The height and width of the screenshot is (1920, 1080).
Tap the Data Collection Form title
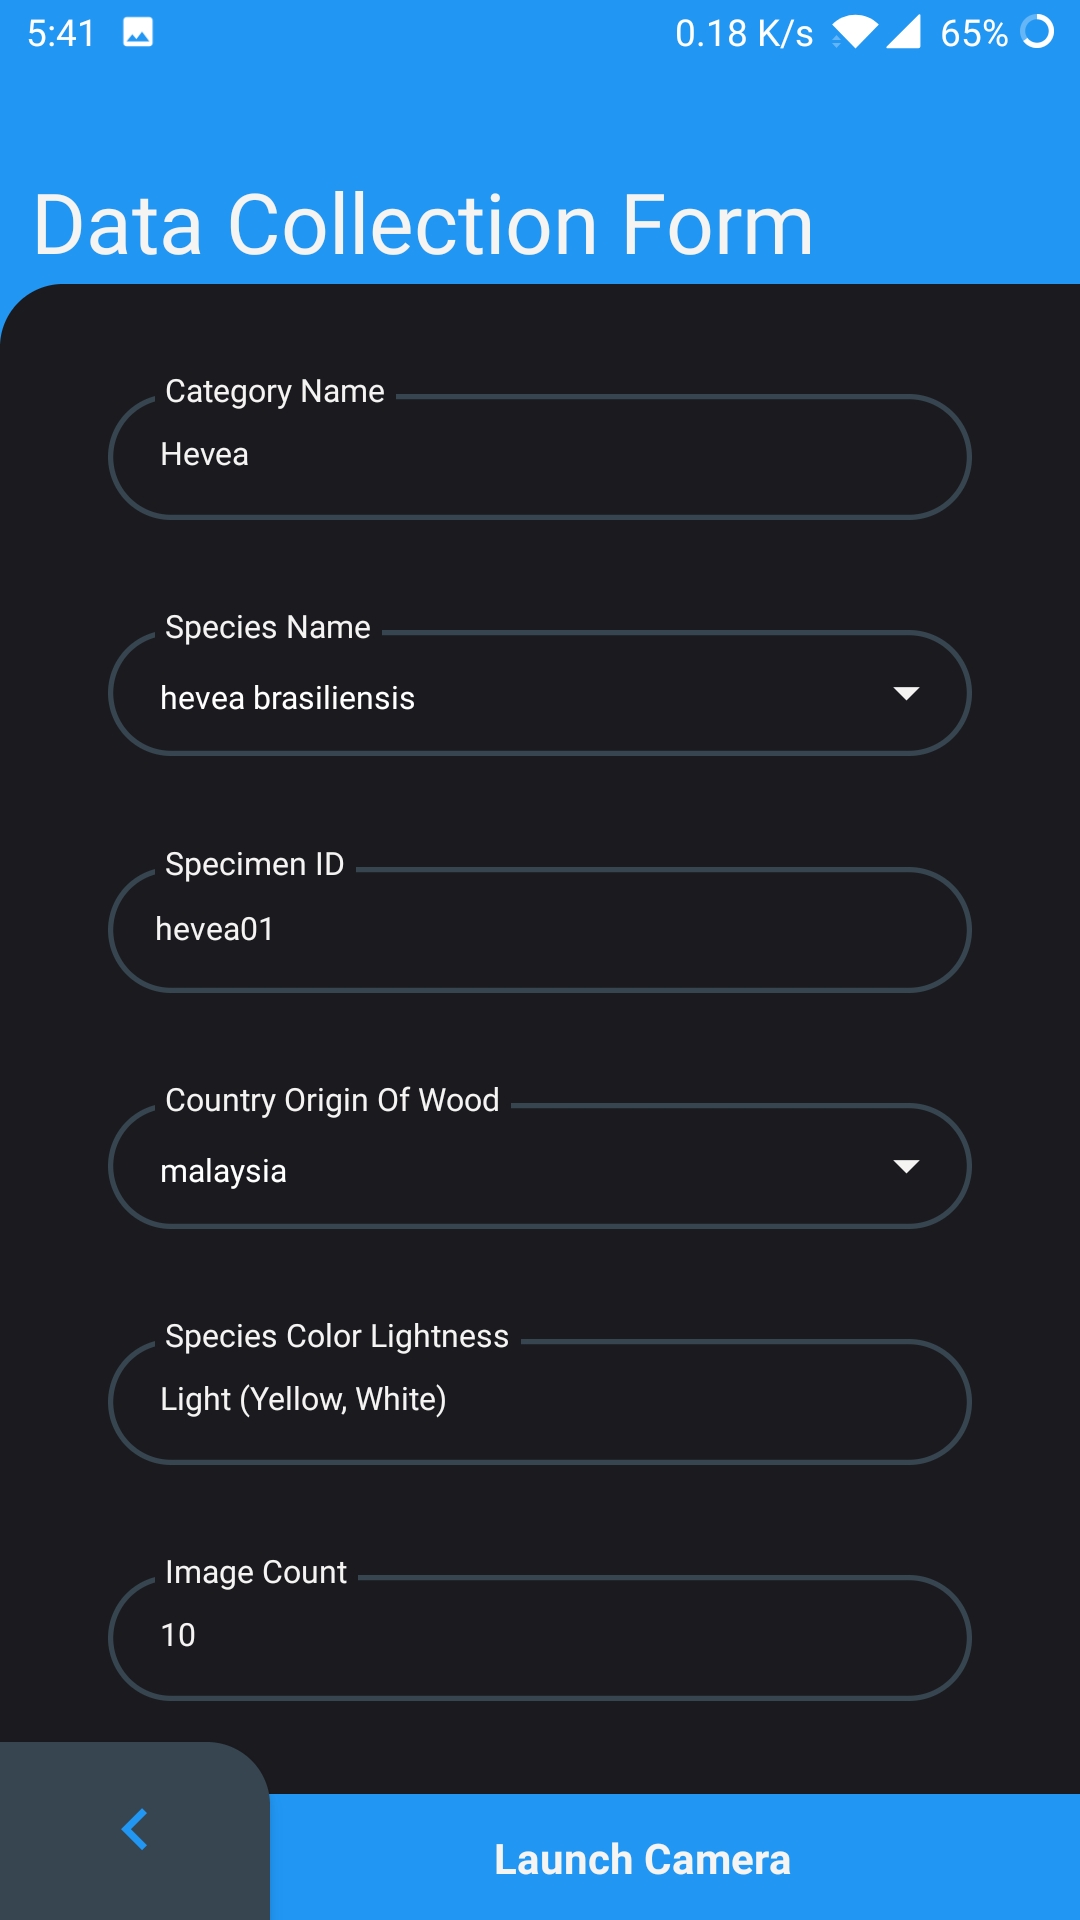coord(423,225)
